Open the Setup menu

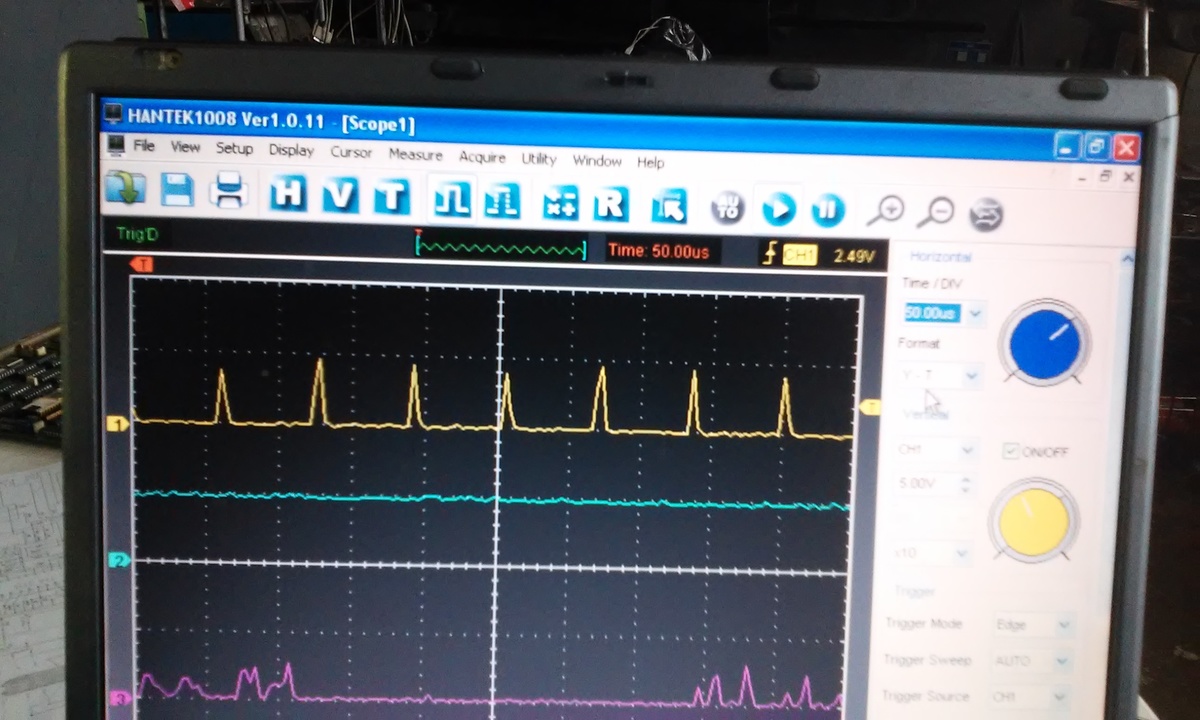tap(234, 148)
